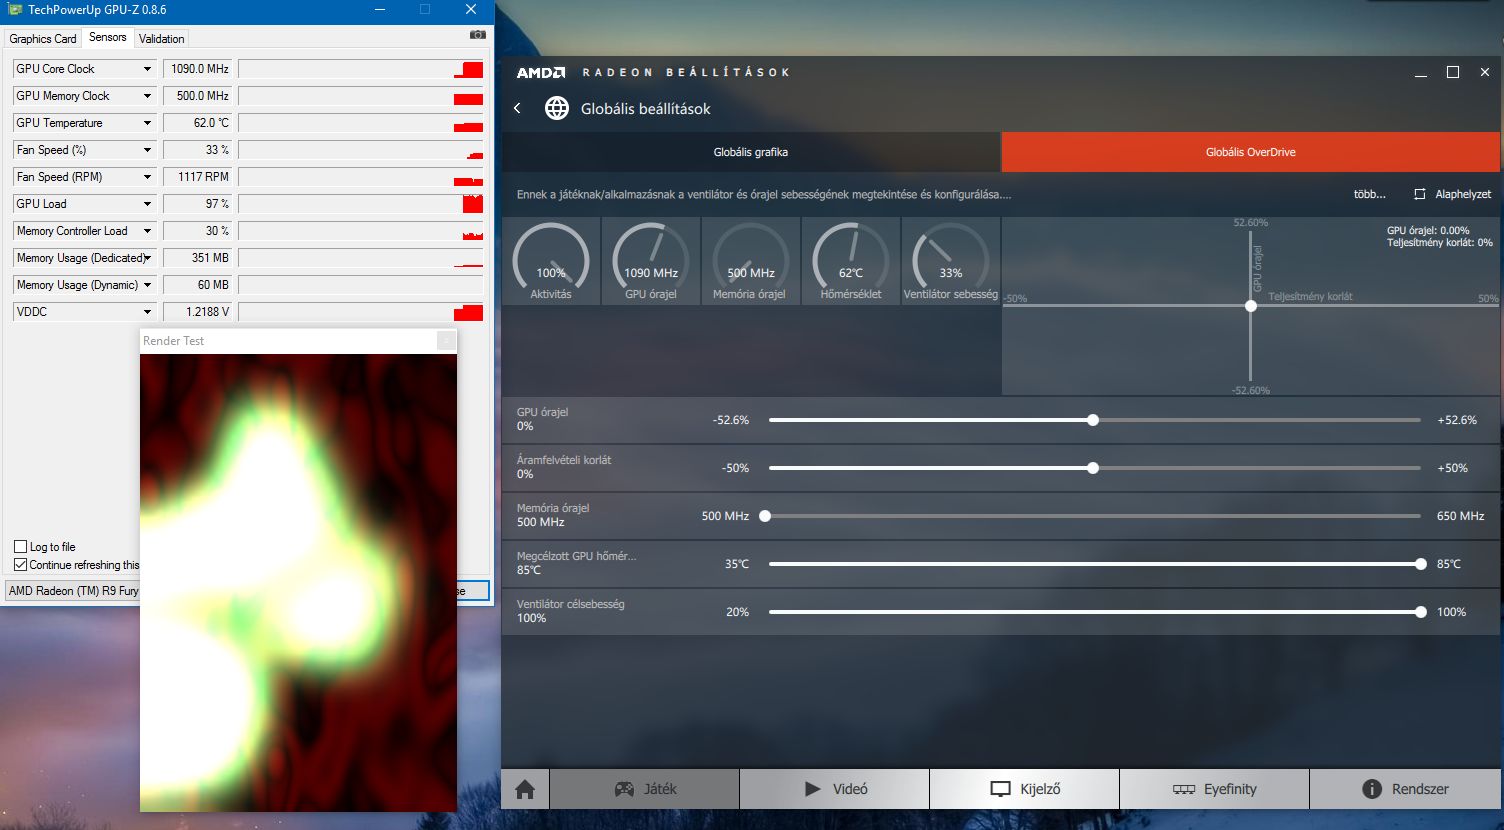
Task: Select the Sensors tab in GPU-Z
Action: click(108, 37)
